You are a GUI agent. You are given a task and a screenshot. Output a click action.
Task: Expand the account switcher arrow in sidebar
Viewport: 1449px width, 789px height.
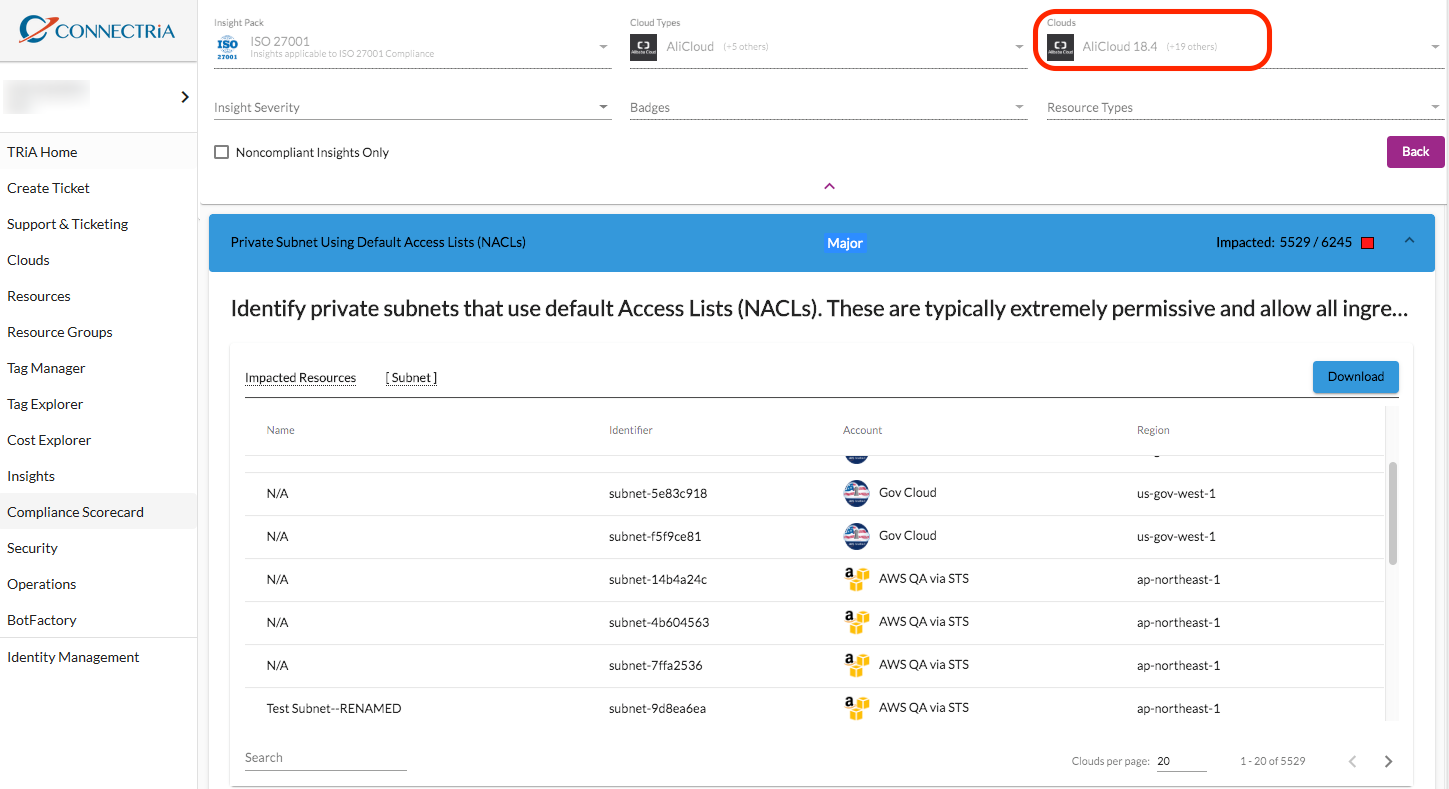click(x=185, y=97)
